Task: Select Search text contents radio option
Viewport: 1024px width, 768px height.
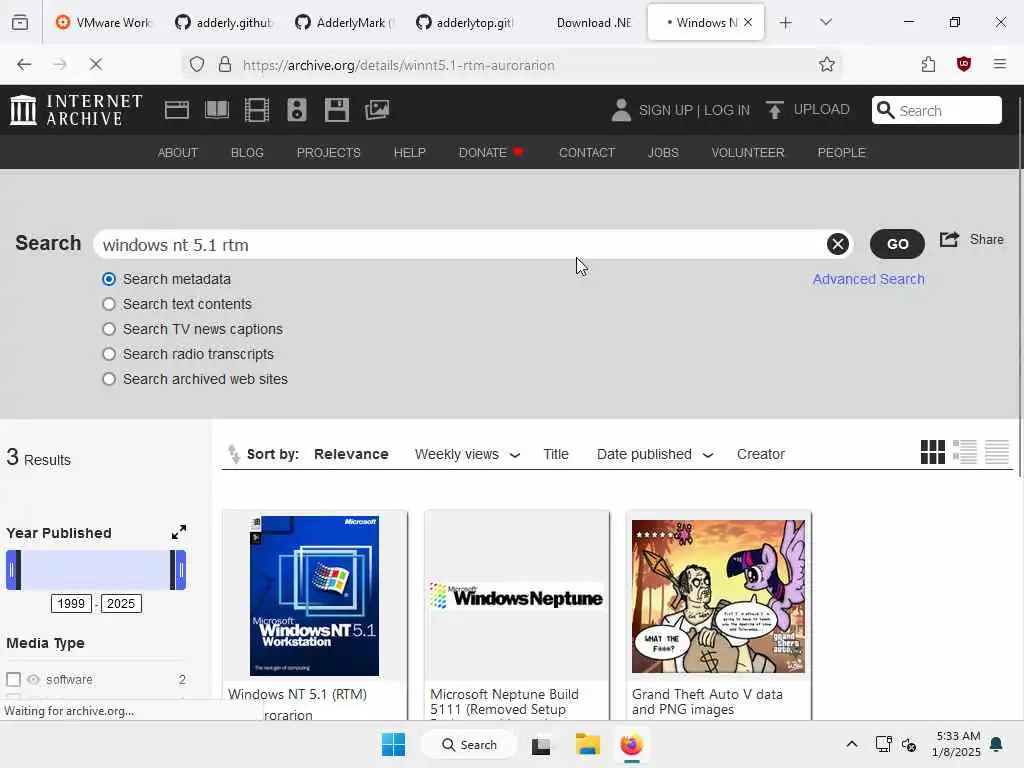Action: tap(109, 304)
